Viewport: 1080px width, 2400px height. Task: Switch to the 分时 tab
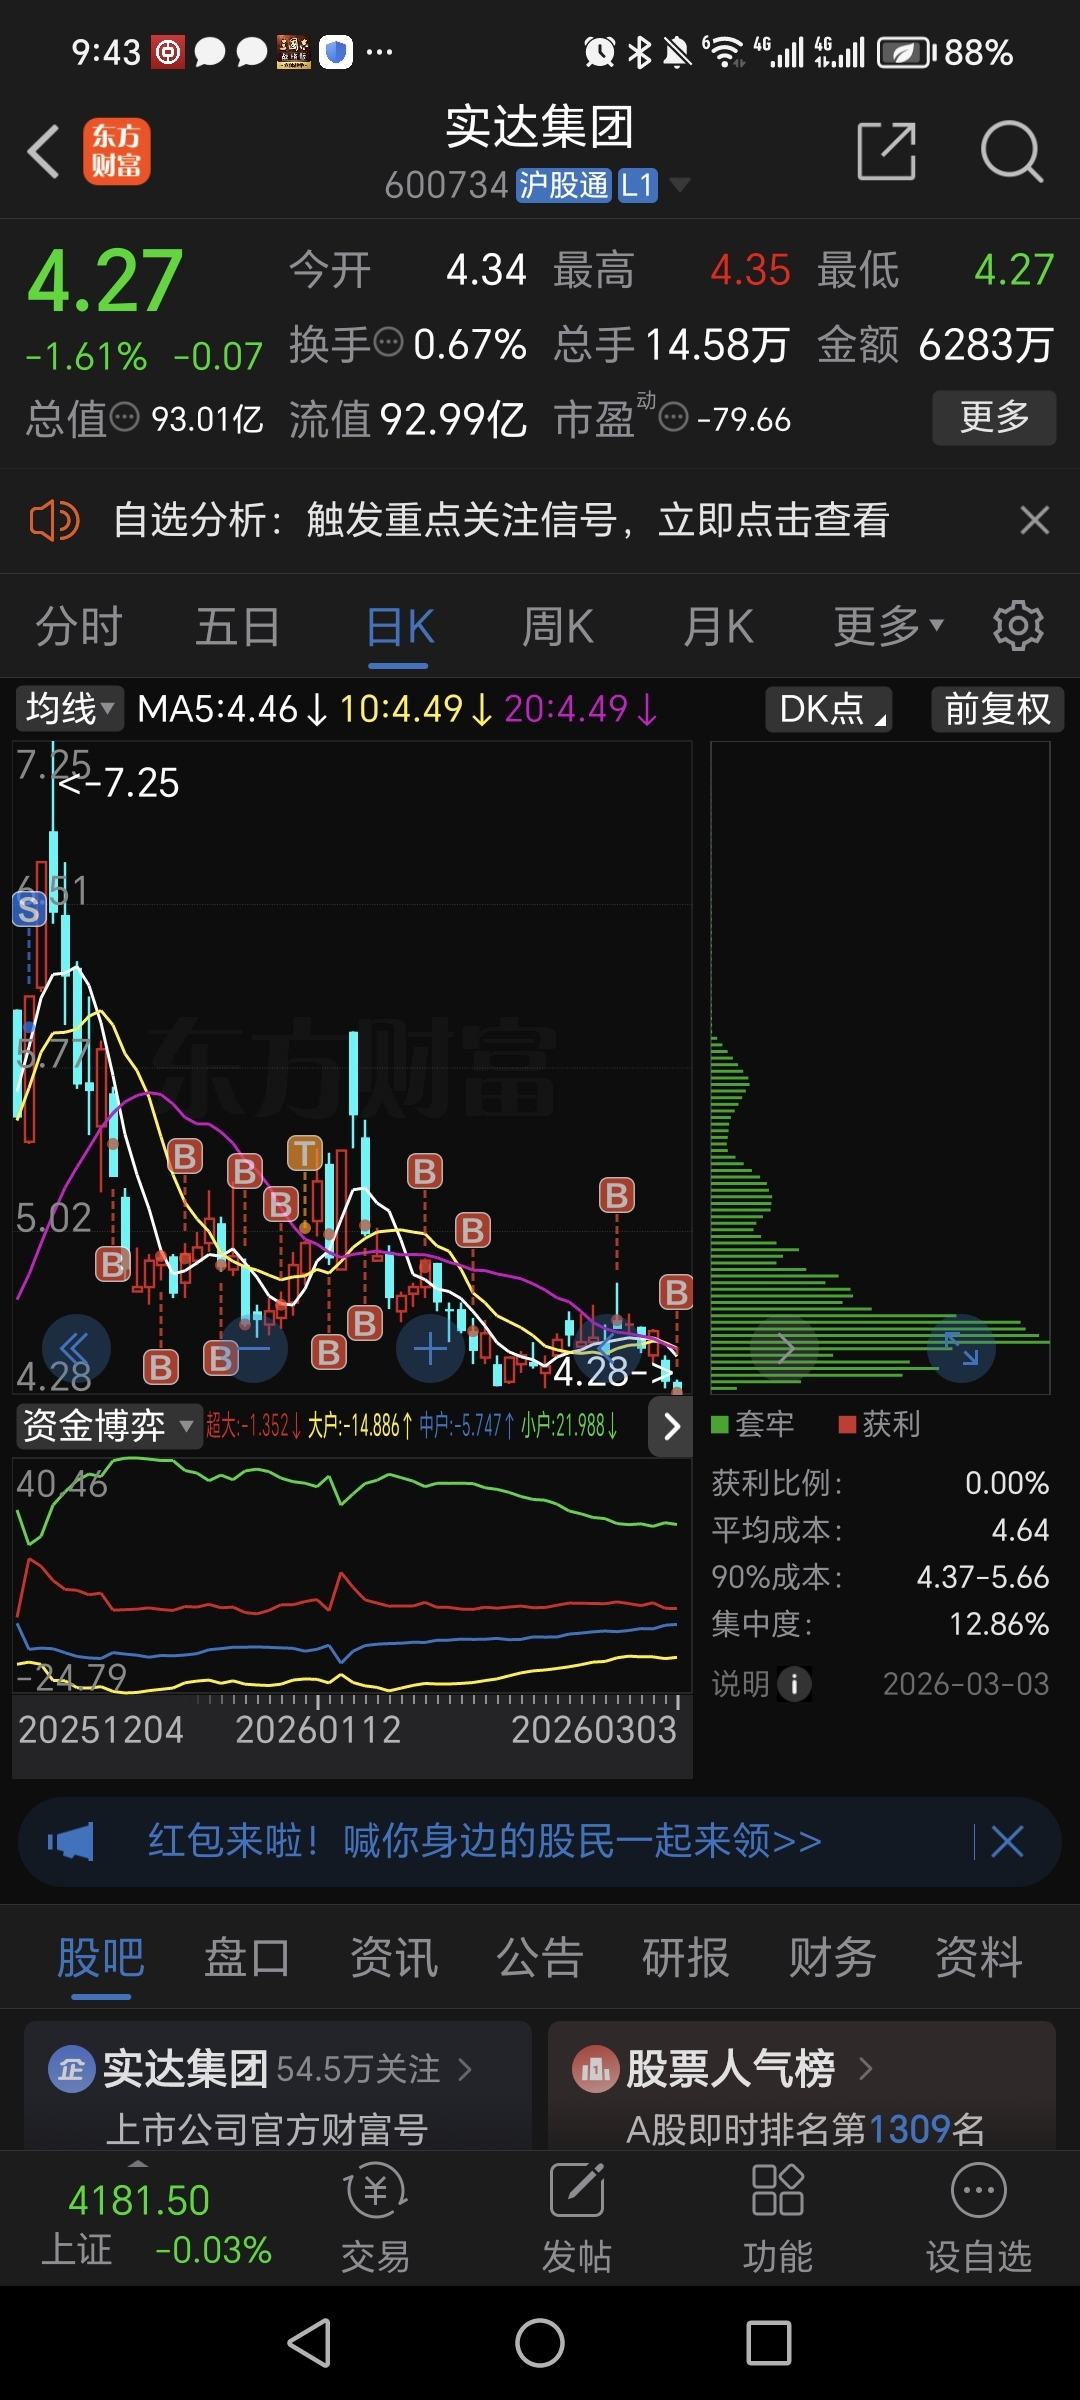point(79,628)
